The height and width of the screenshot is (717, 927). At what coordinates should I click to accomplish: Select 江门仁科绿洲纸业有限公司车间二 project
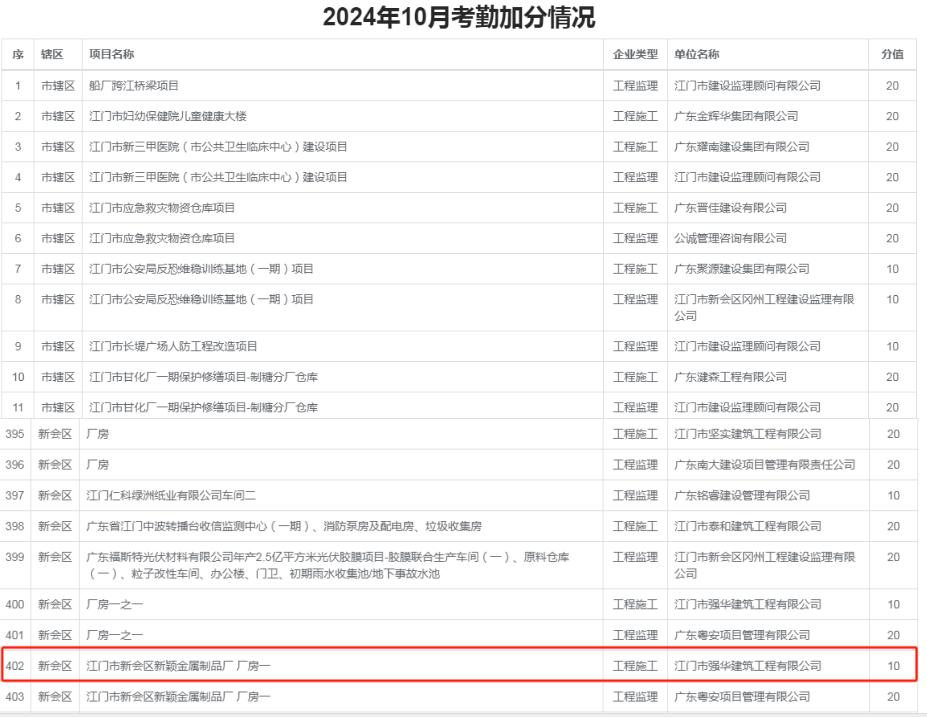click(171, 495)
